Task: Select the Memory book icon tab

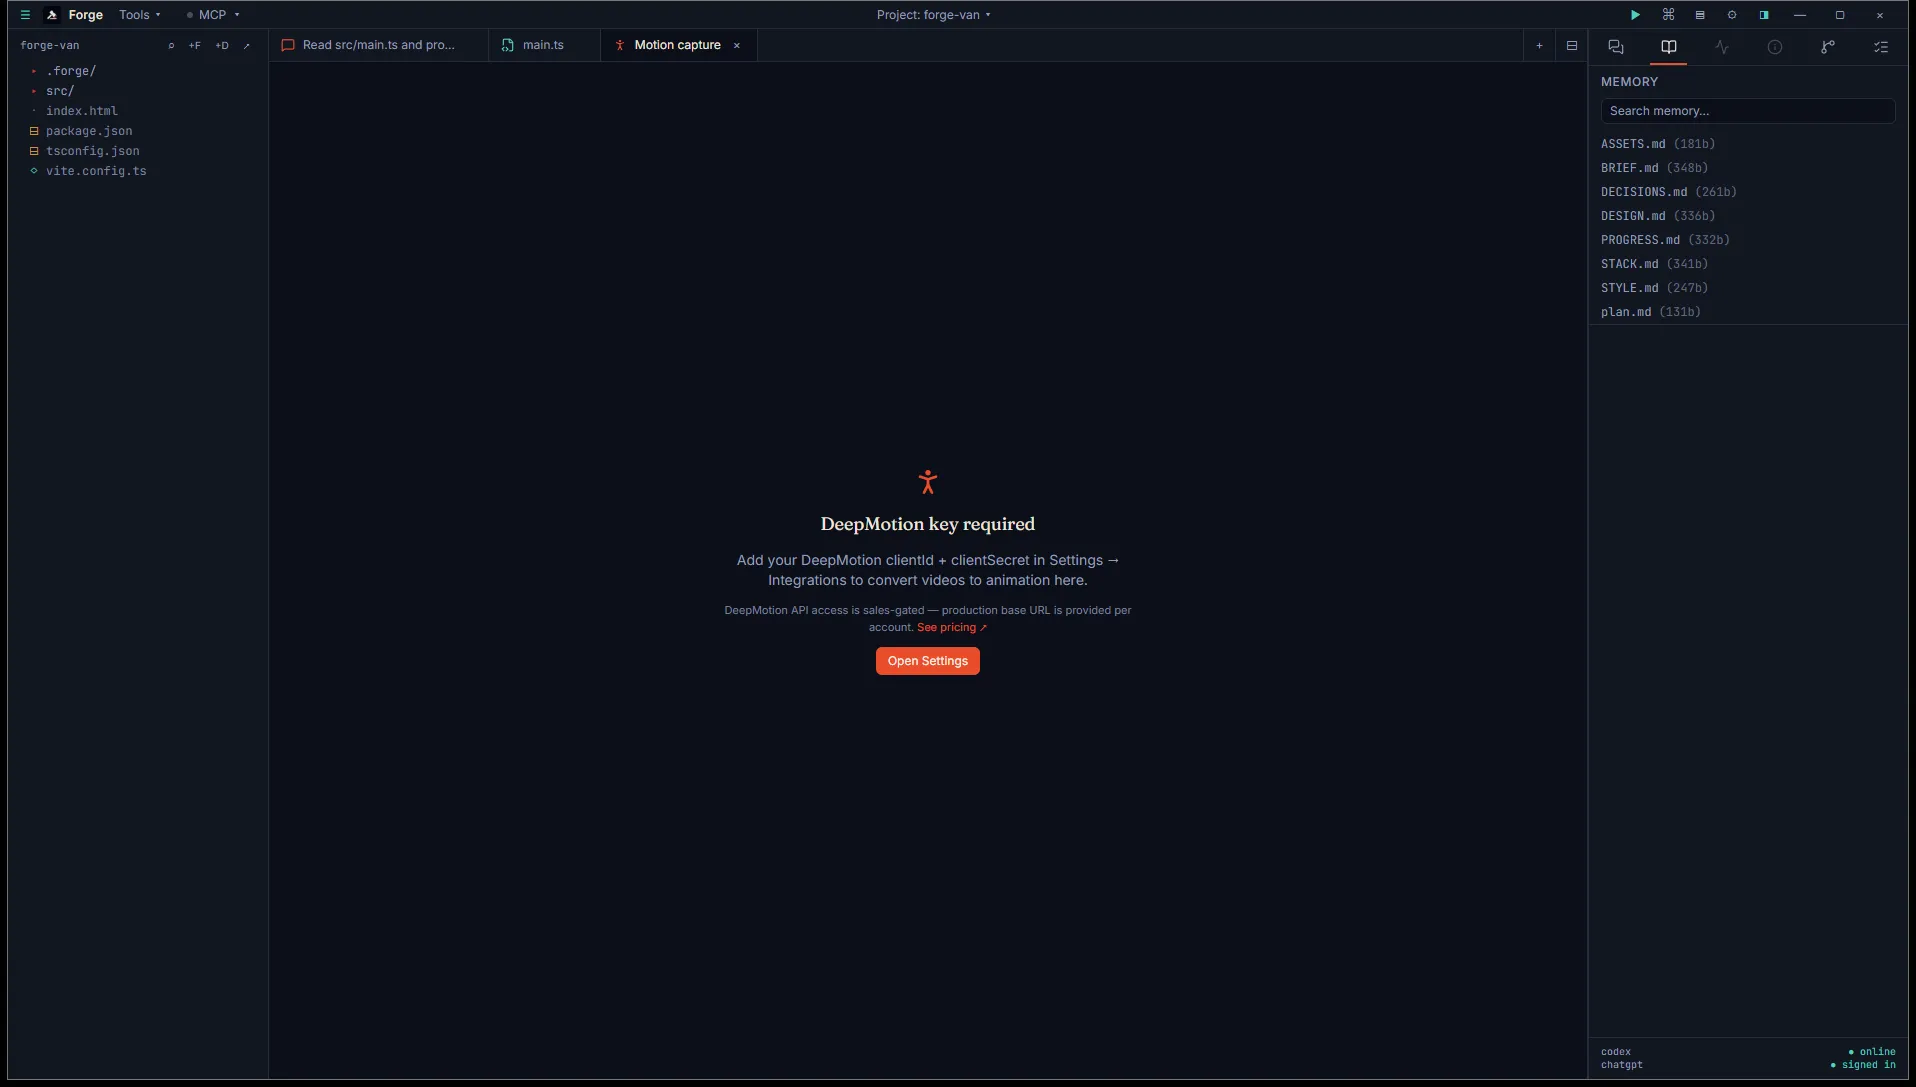Action: click(x=1668, y=47)
